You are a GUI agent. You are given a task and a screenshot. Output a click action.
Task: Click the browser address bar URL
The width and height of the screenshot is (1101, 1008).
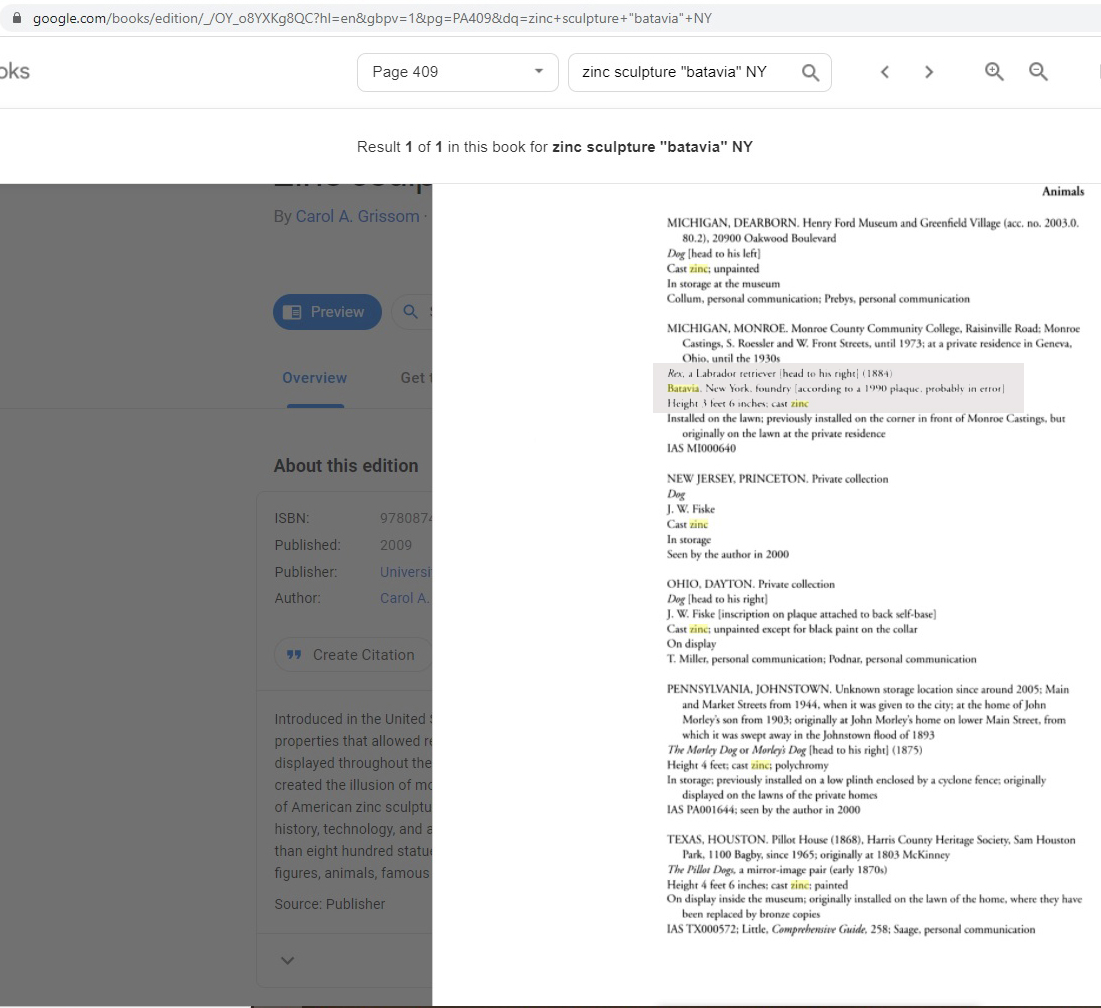tap(372, 18)
